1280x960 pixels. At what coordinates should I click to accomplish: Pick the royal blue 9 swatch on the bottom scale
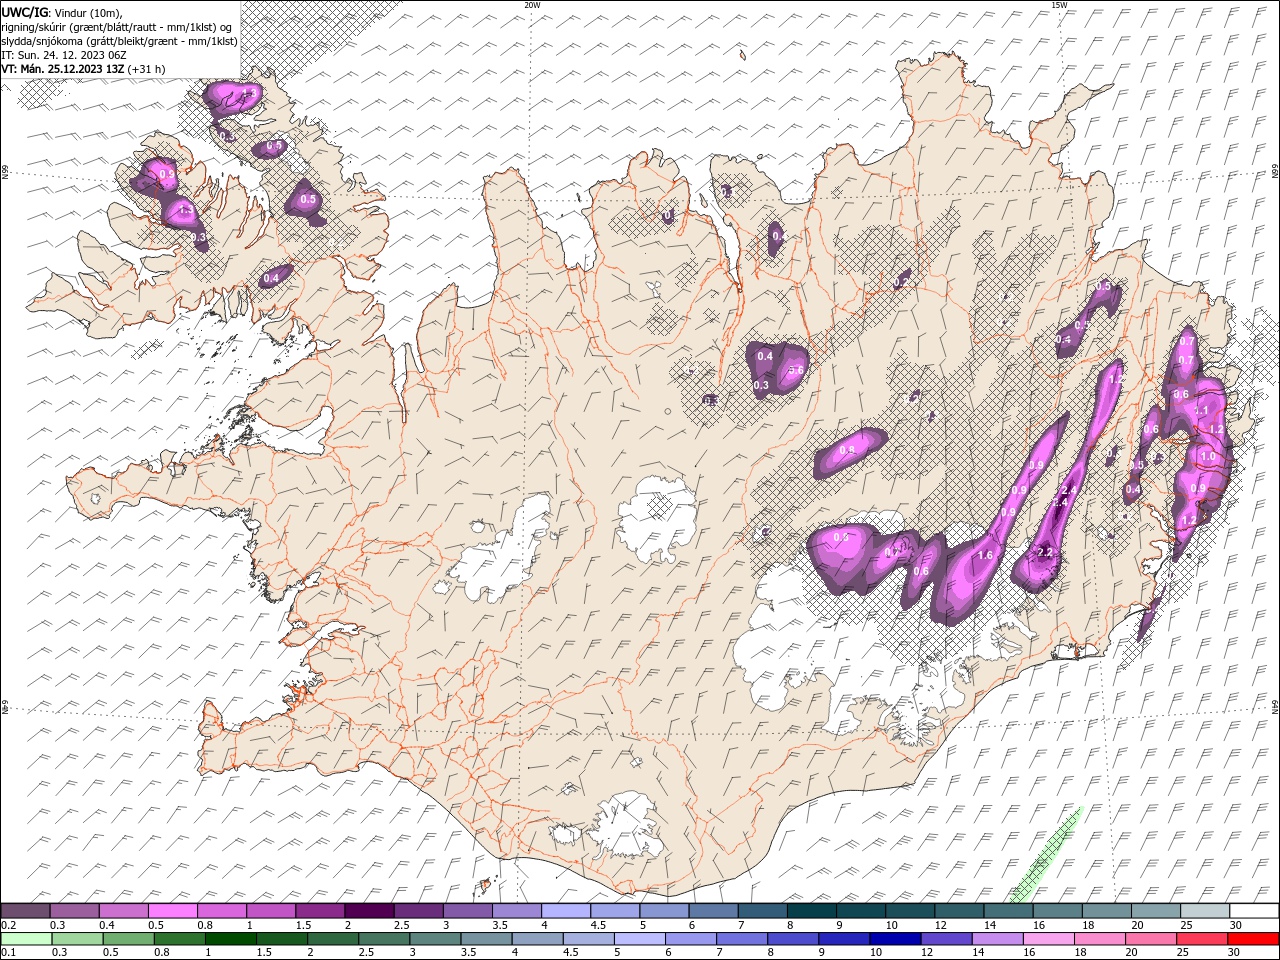click(x=844, y=939)
